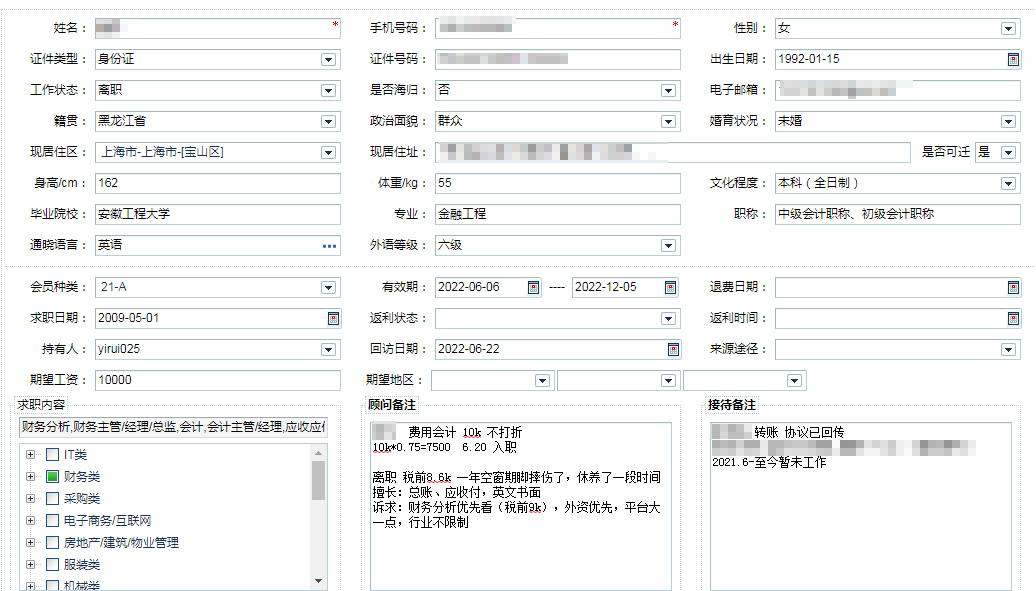Click the 身高/cm input field
The image size is (1036, 591).
(x=218, y=183)
